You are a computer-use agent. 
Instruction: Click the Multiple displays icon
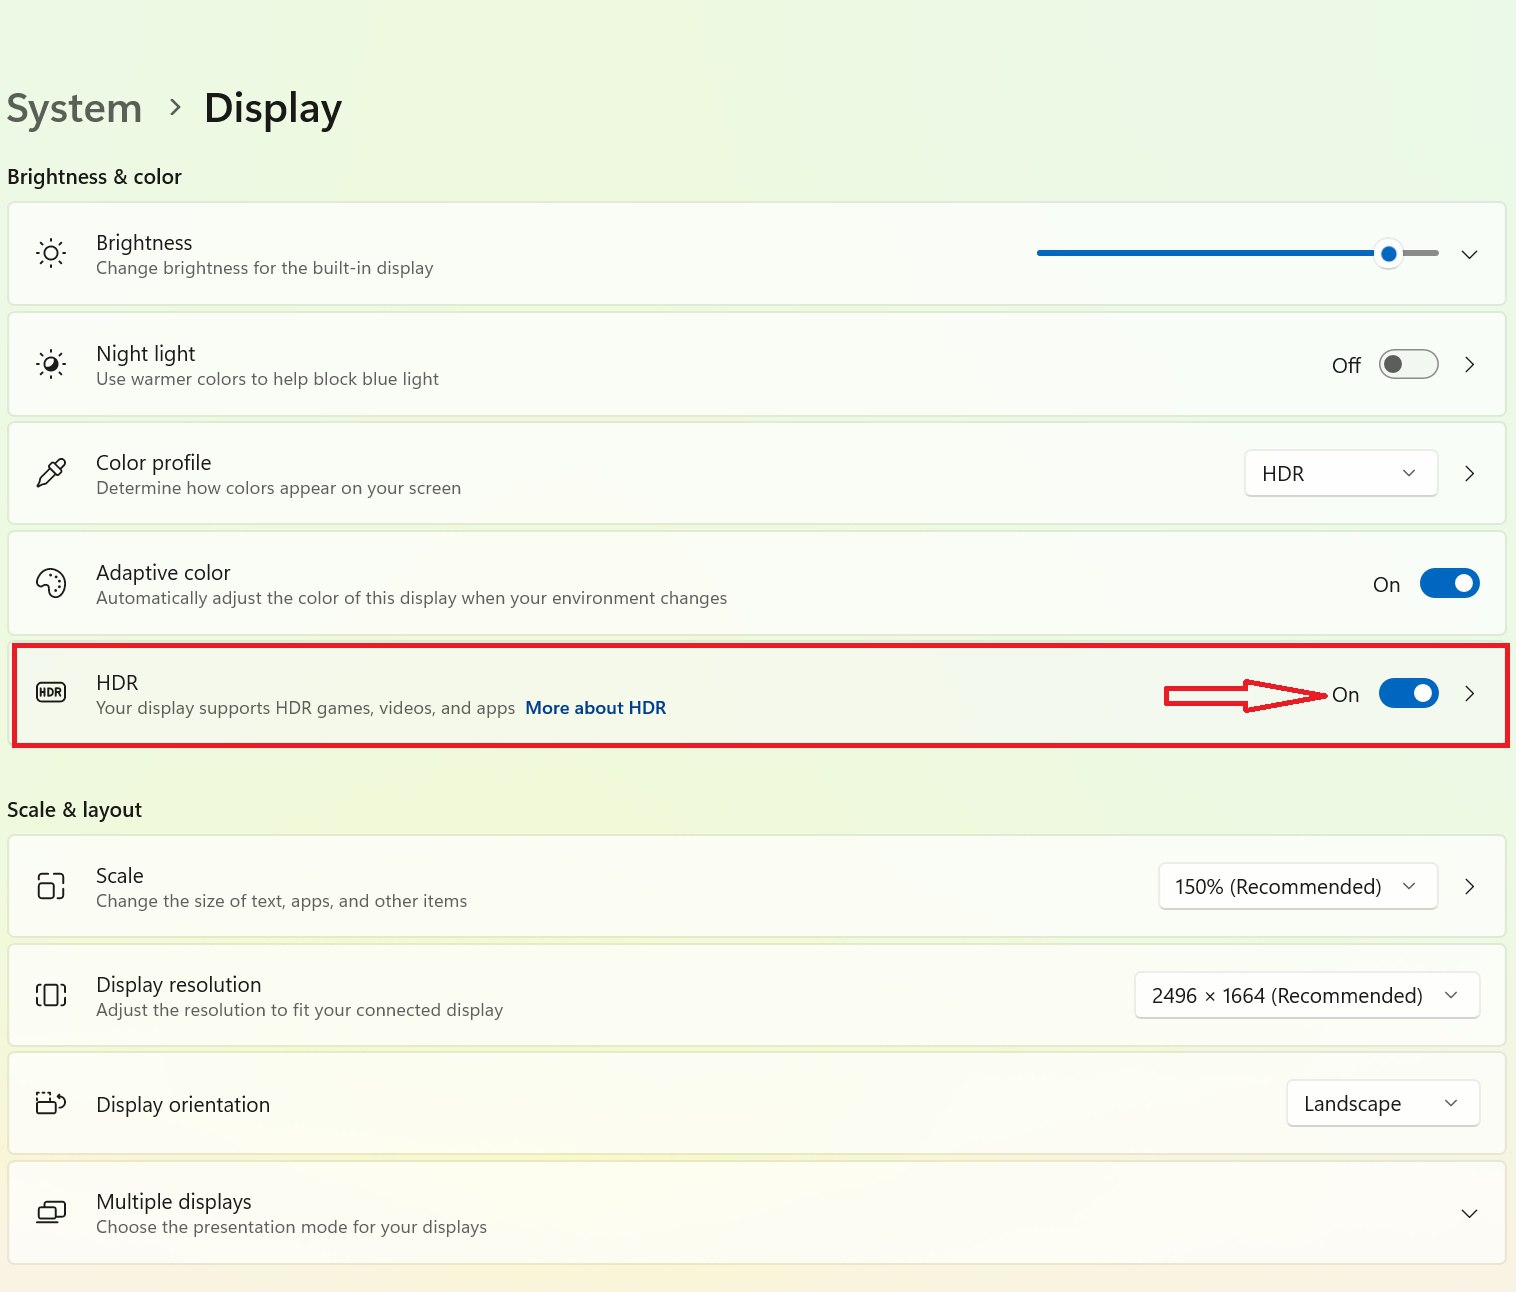(51, 1212)
